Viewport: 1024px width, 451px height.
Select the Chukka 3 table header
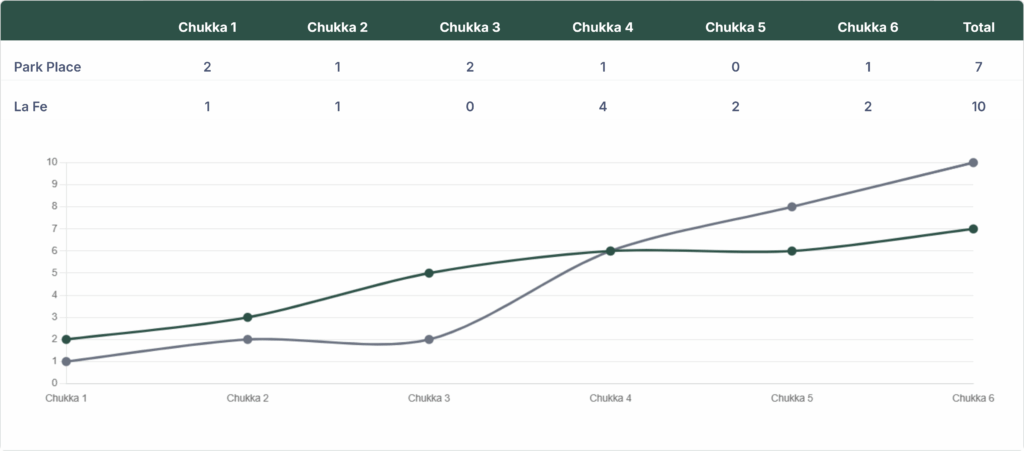tap(470, 27)
